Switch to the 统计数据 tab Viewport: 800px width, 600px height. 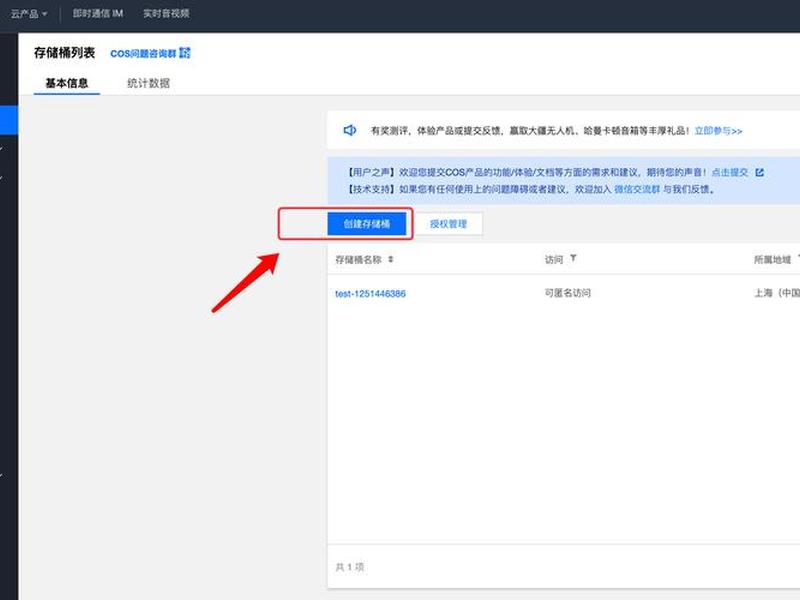pos(148,83)
